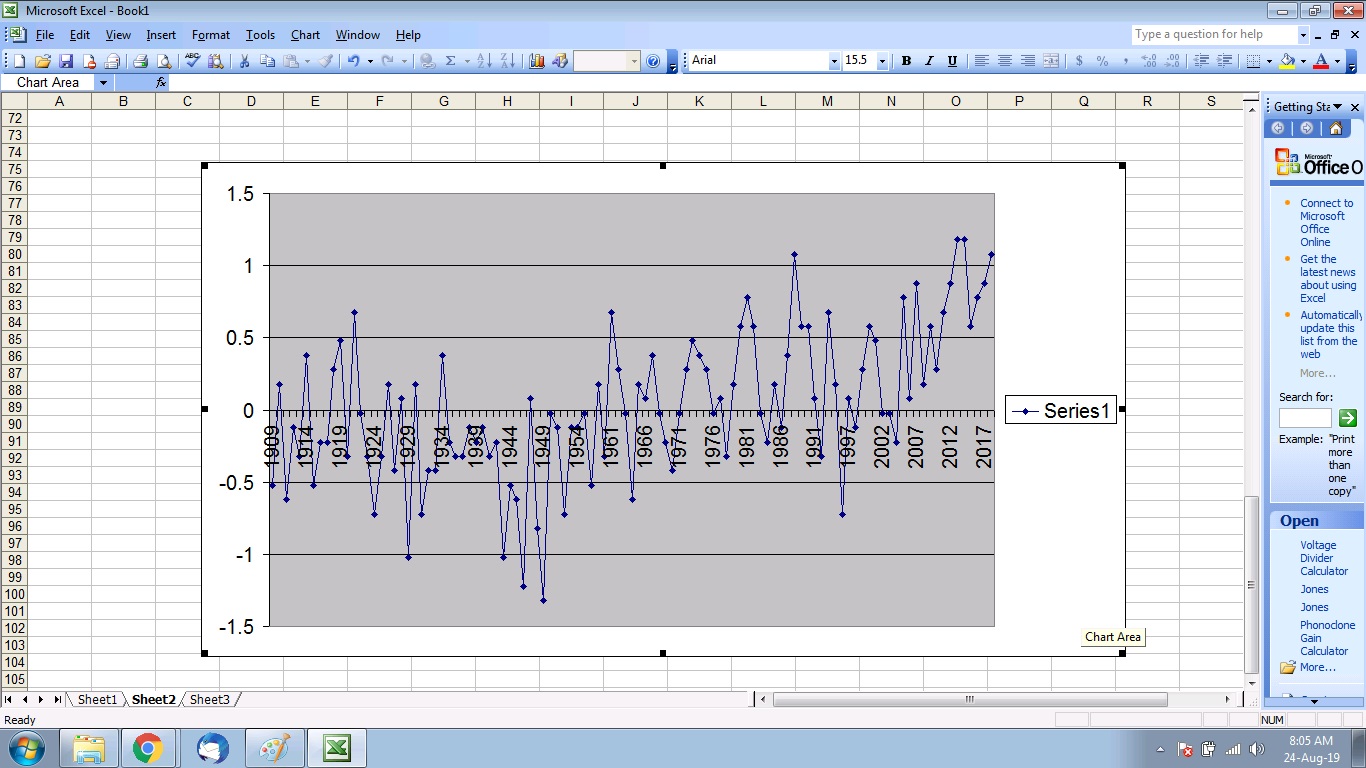Click the Print icon
This screenshot has width=1366, height=768.
141,61
